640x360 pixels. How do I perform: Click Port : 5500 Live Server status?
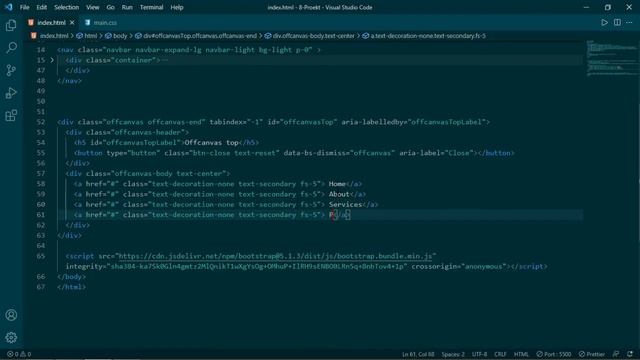554,354
